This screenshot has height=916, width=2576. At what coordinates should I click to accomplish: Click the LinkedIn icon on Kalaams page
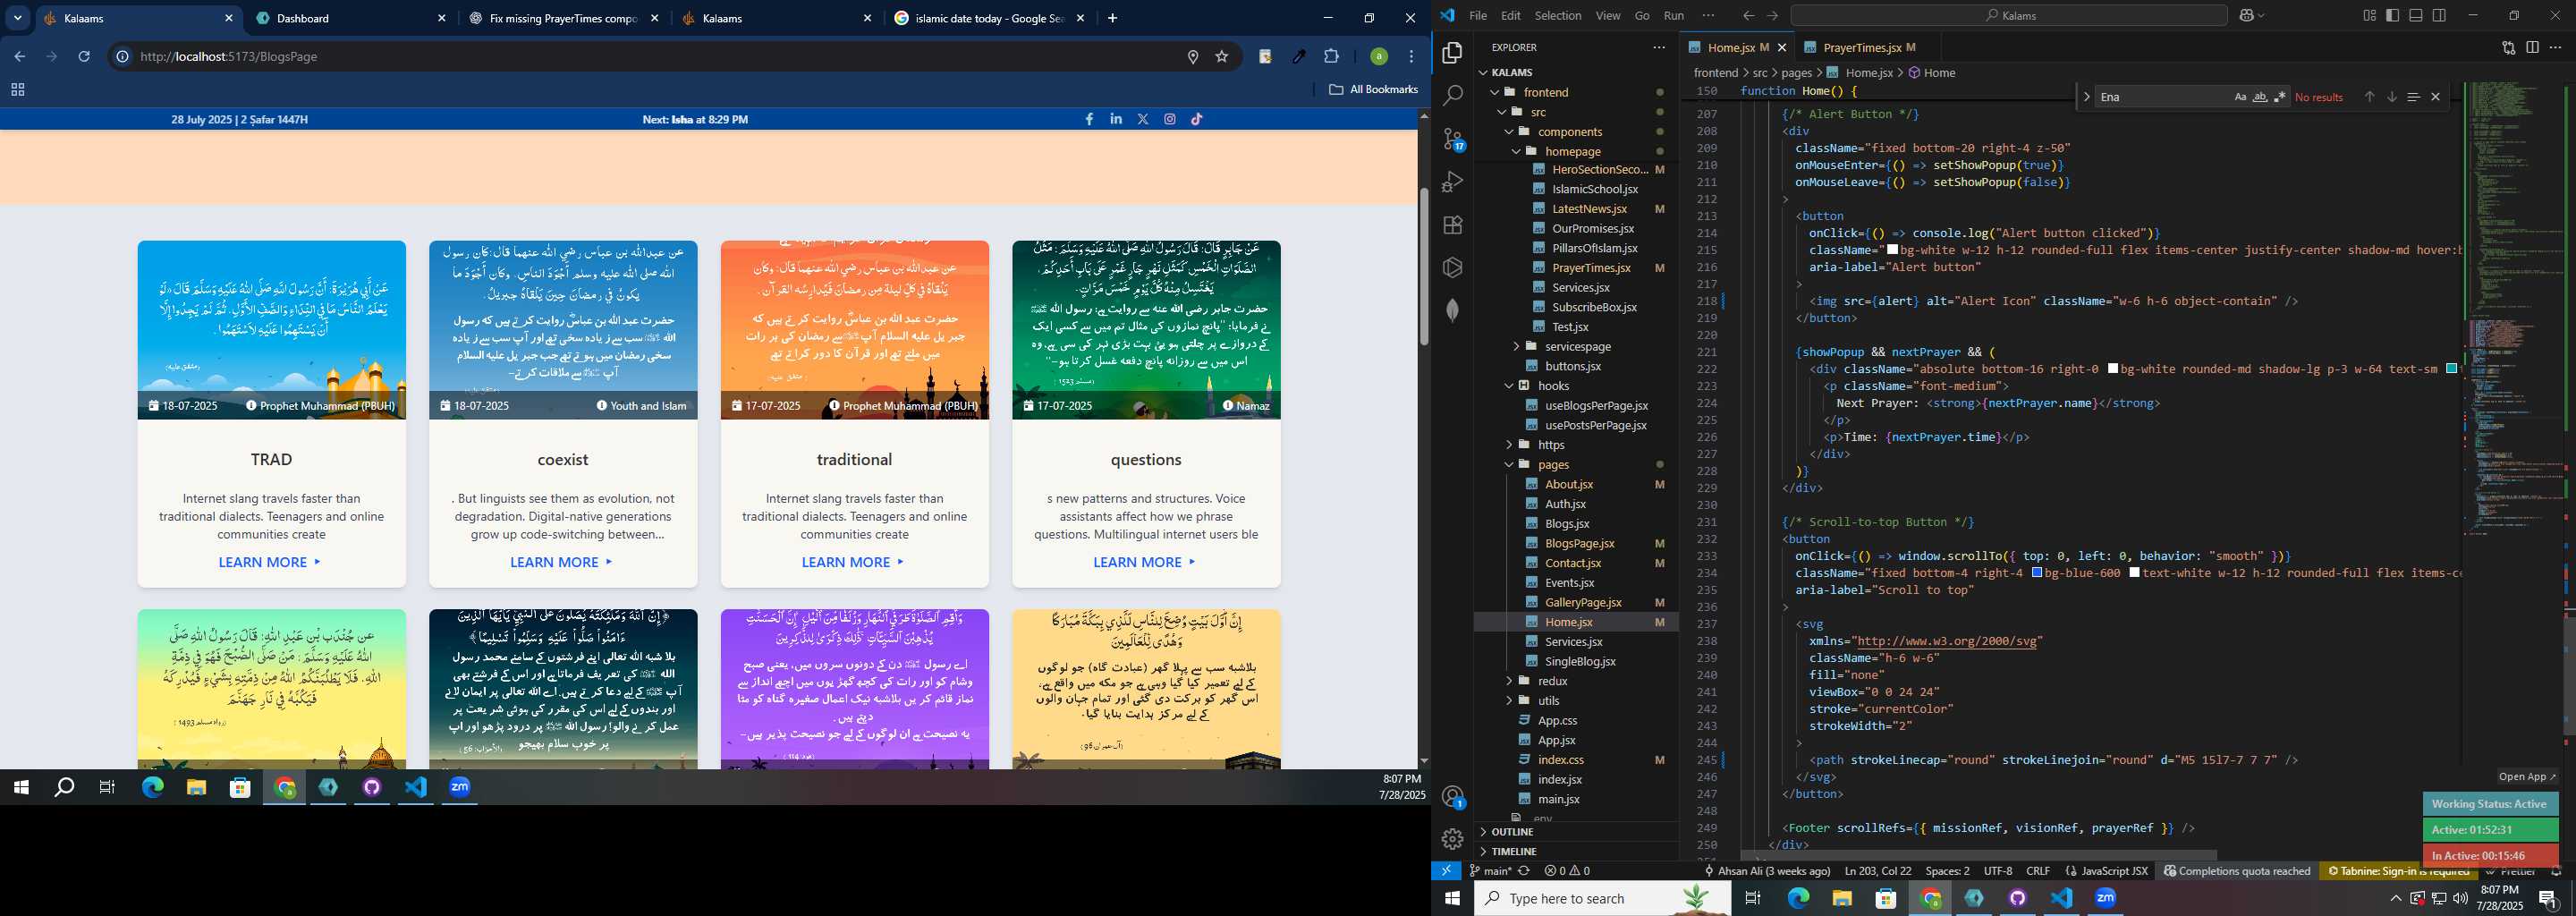point(1116,119)
